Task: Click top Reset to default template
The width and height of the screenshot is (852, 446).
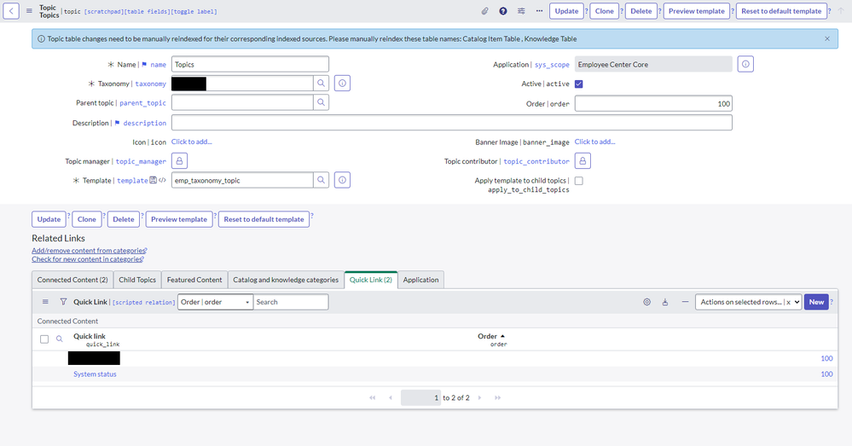Action: pos(781,11)
